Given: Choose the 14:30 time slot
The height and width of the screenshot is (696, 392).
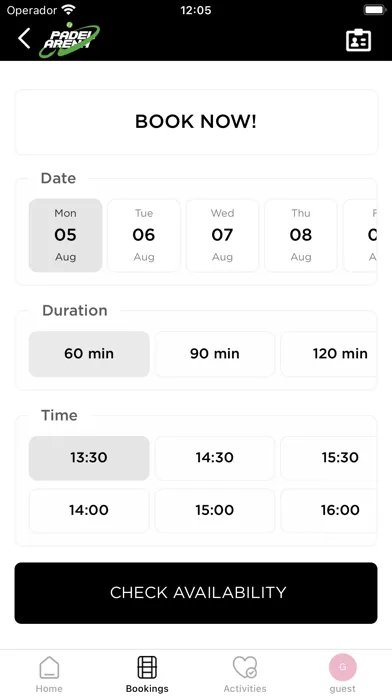Looking at the screenshot, I should click(215, 458).
